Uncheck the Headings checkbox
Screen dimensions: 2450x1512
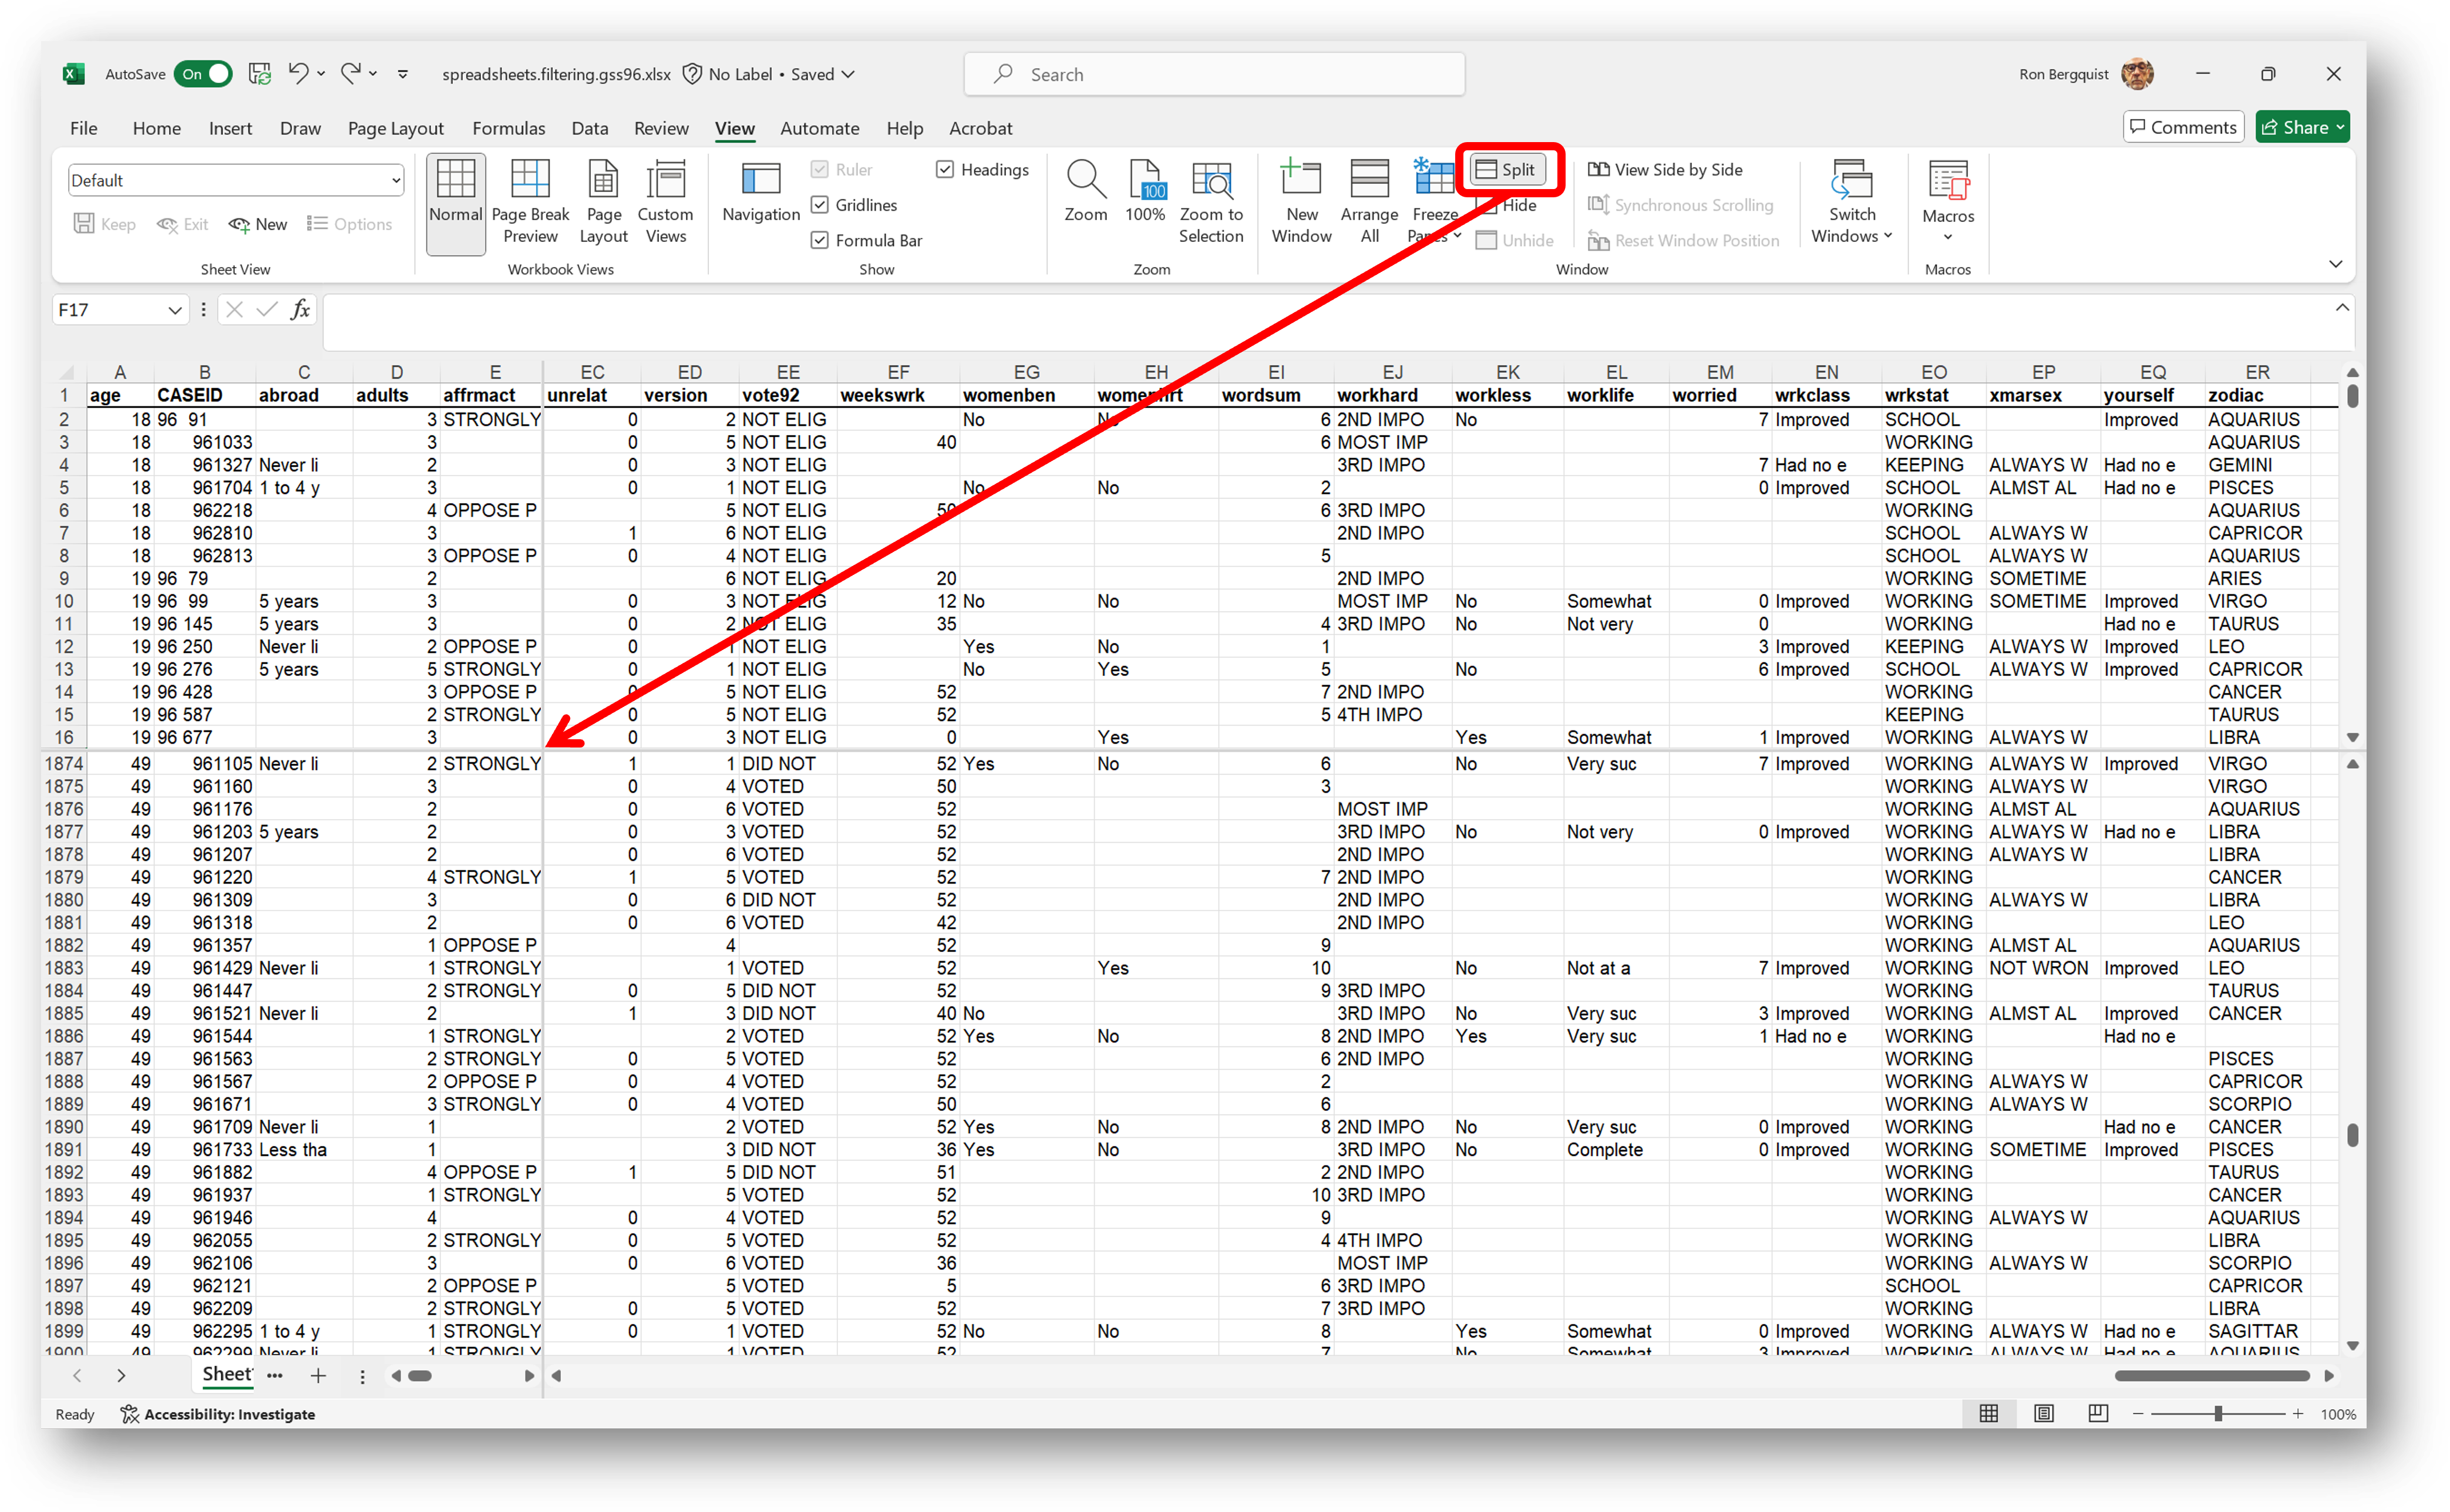point(945,169)
